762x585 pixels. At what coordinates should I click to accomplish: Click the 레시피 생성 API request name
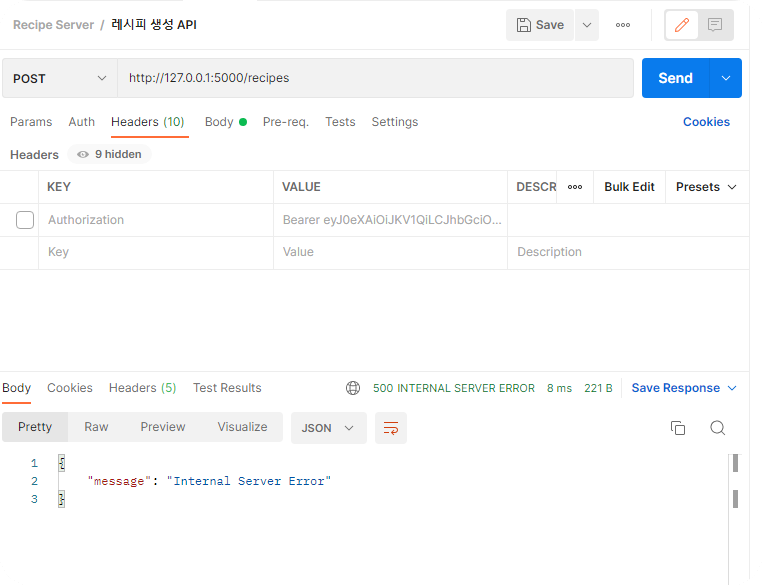154,25
